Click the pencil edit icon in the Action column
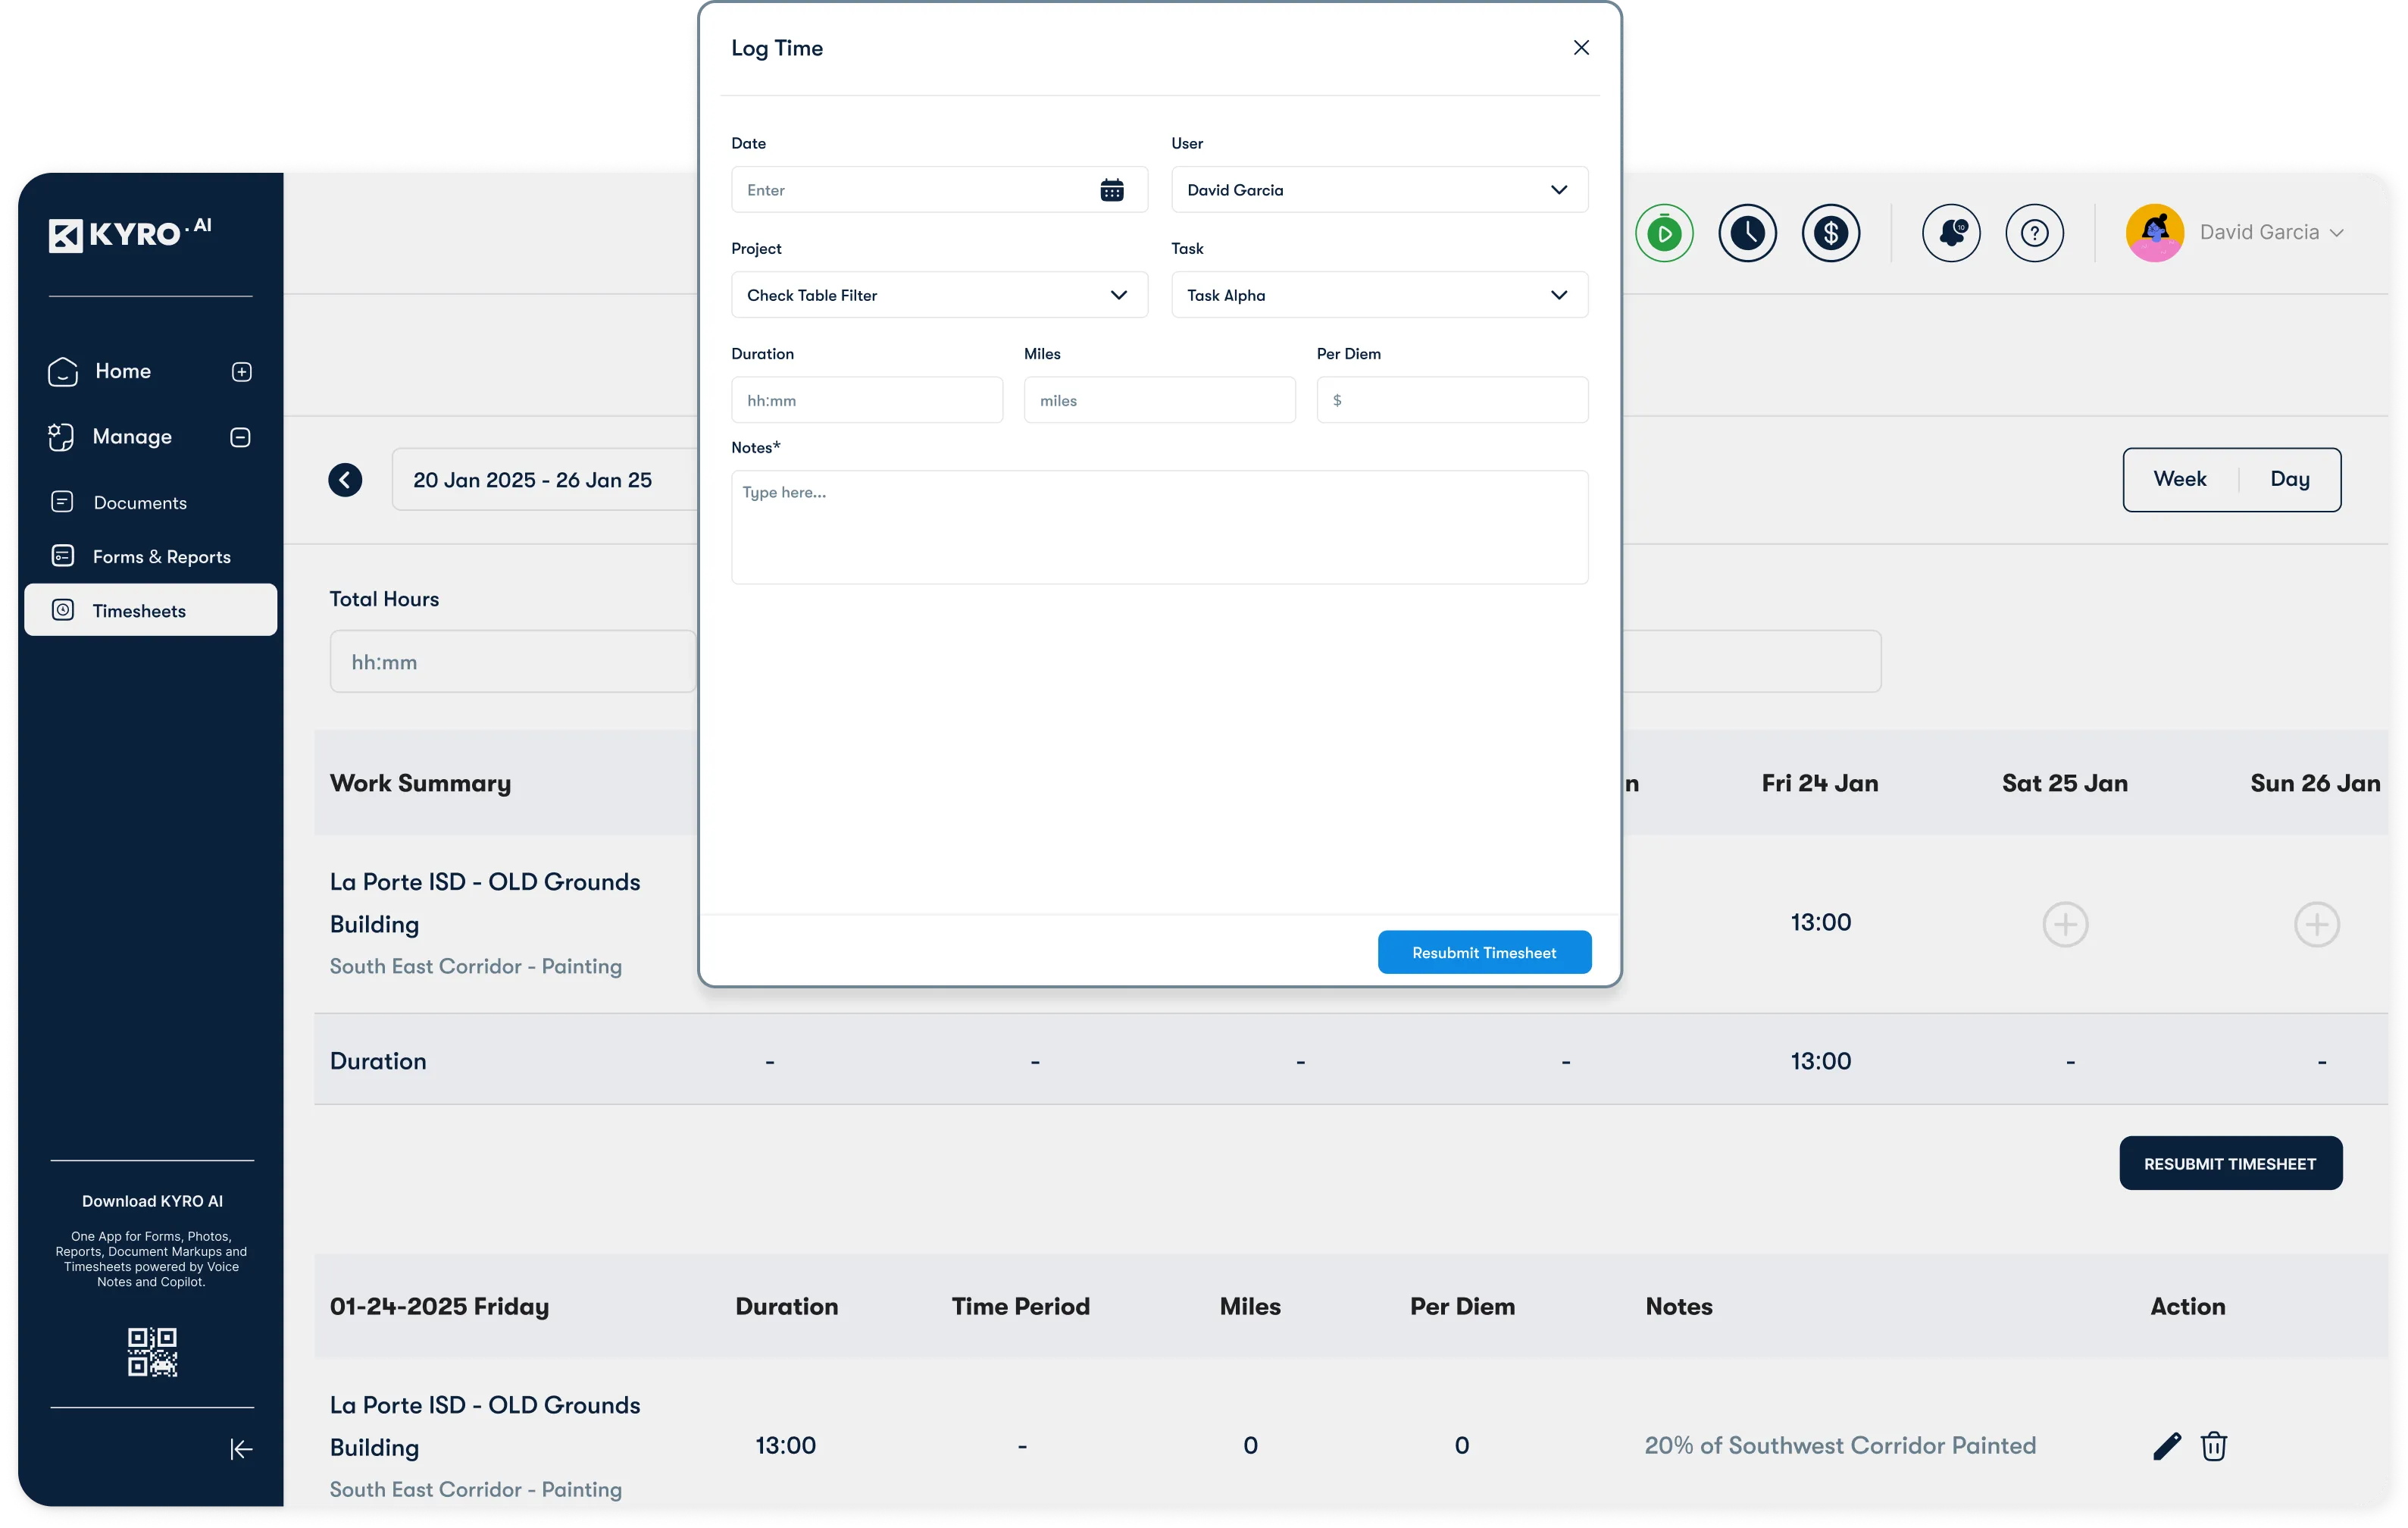 pos(2166,1446)
